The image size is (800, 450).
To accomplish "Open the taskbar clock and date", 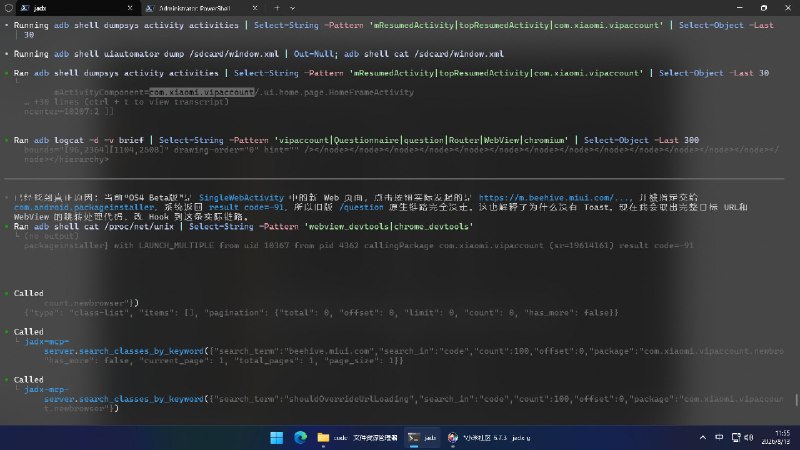I will pos(776,438).
